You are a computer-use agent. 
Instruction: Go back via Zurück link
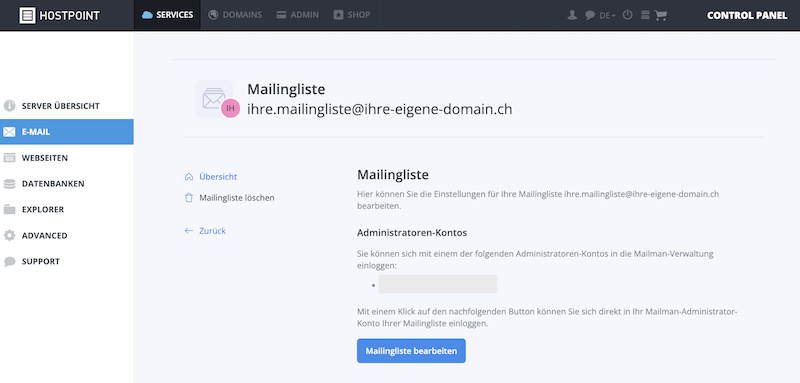pyautogui.click(x=212, y=231)
